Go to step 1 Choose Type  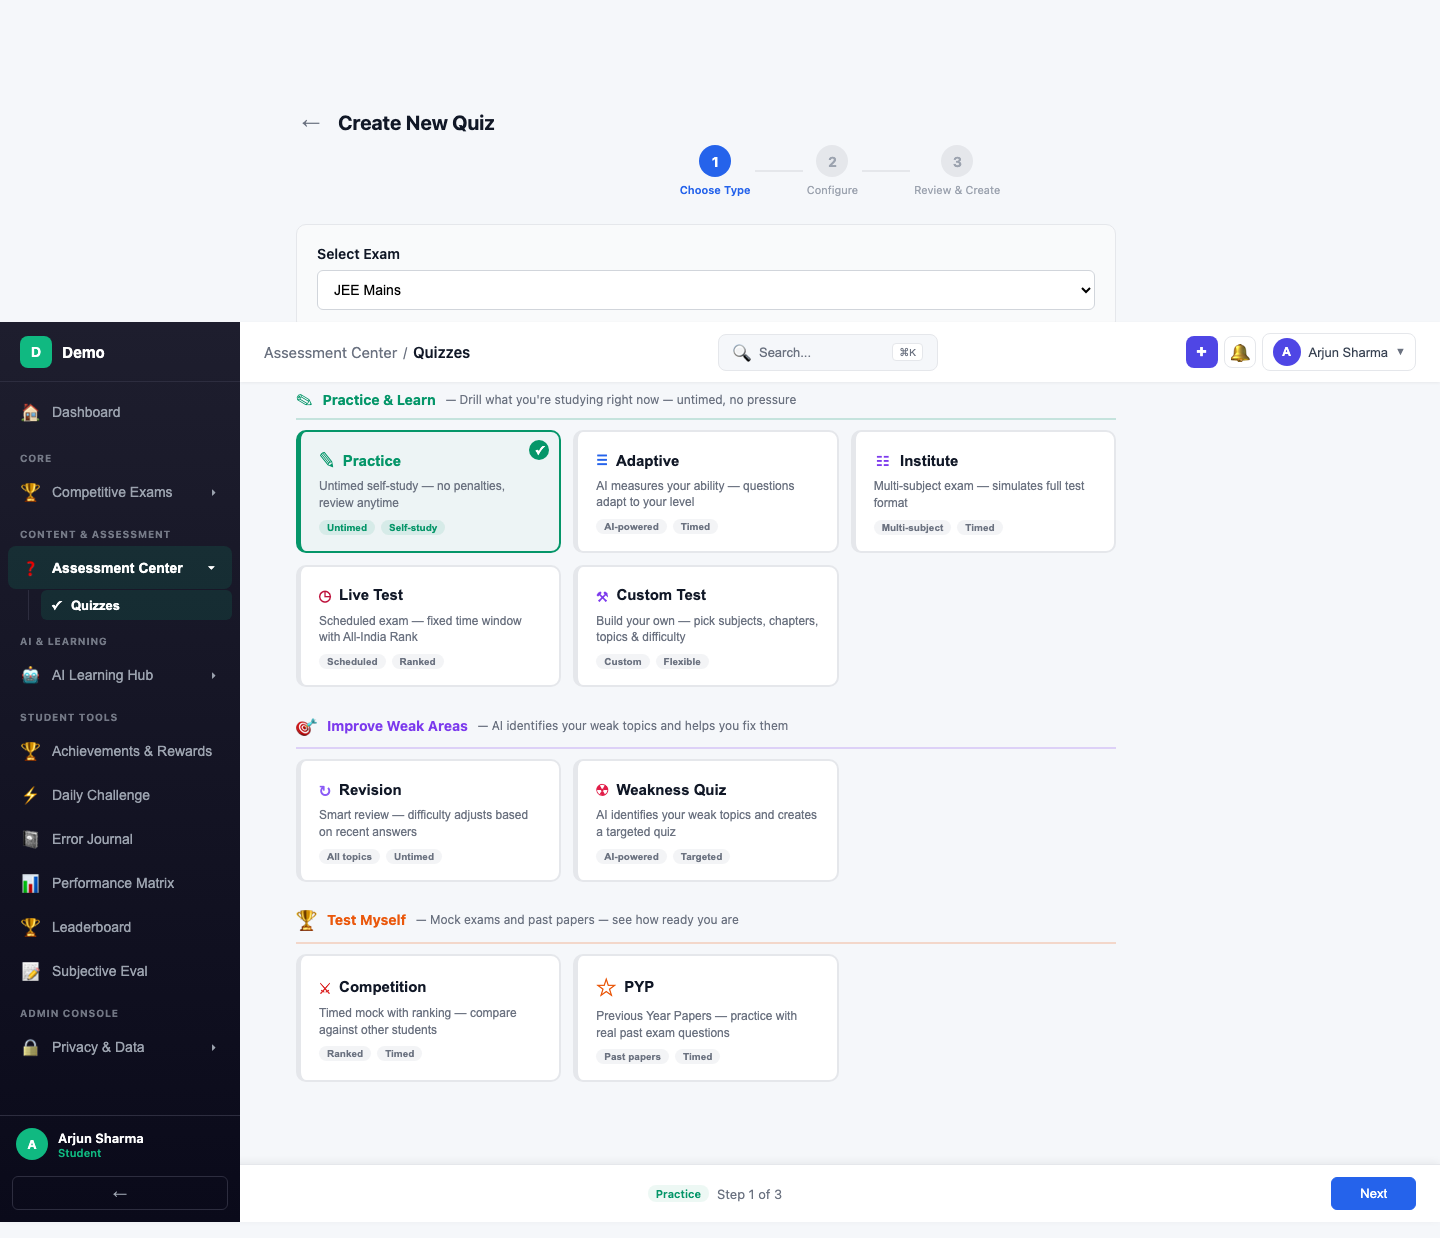pos(715,171)
